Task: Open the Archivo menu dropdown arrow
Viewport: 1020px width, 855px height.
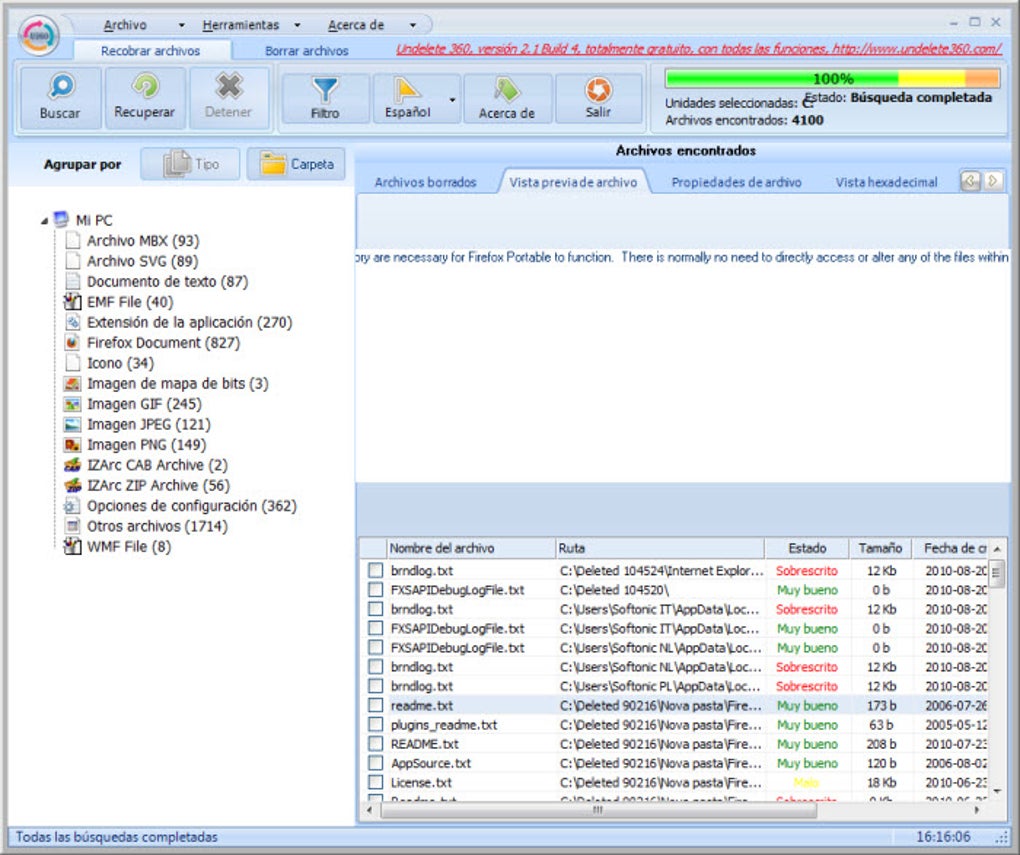Action: 181,25
